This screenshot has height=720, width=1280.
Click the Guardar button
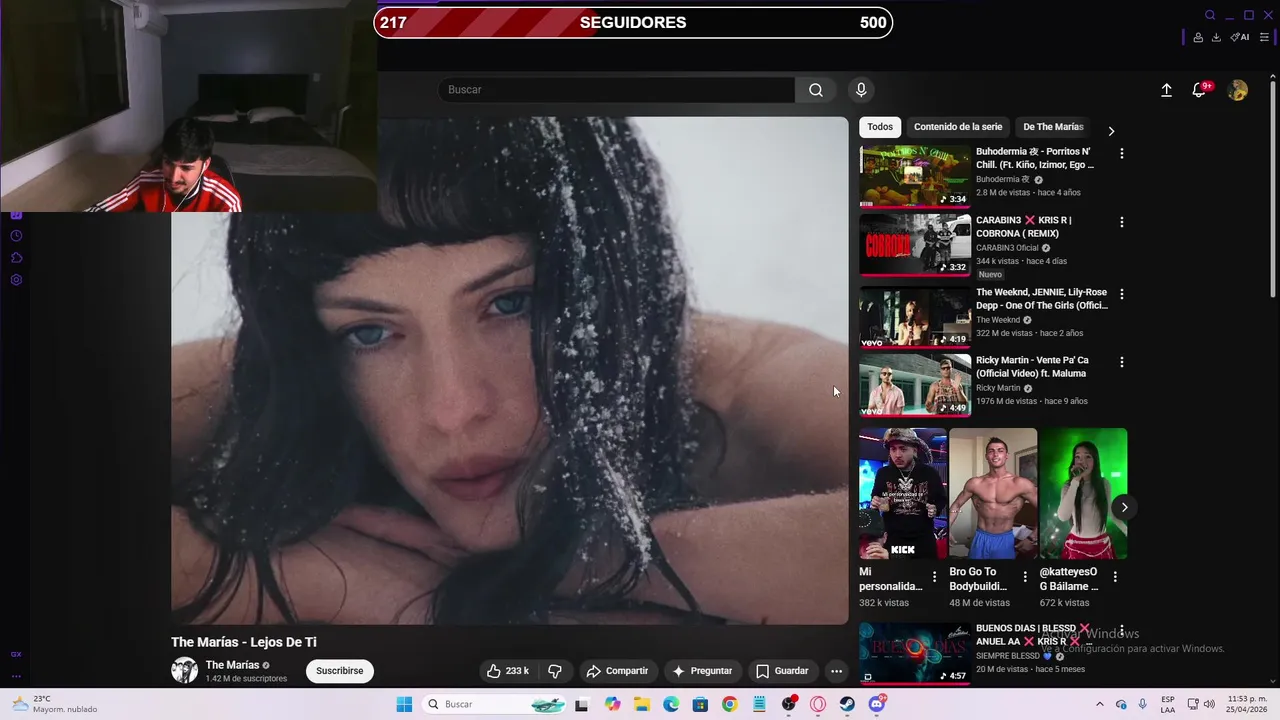tap(782, 671)
